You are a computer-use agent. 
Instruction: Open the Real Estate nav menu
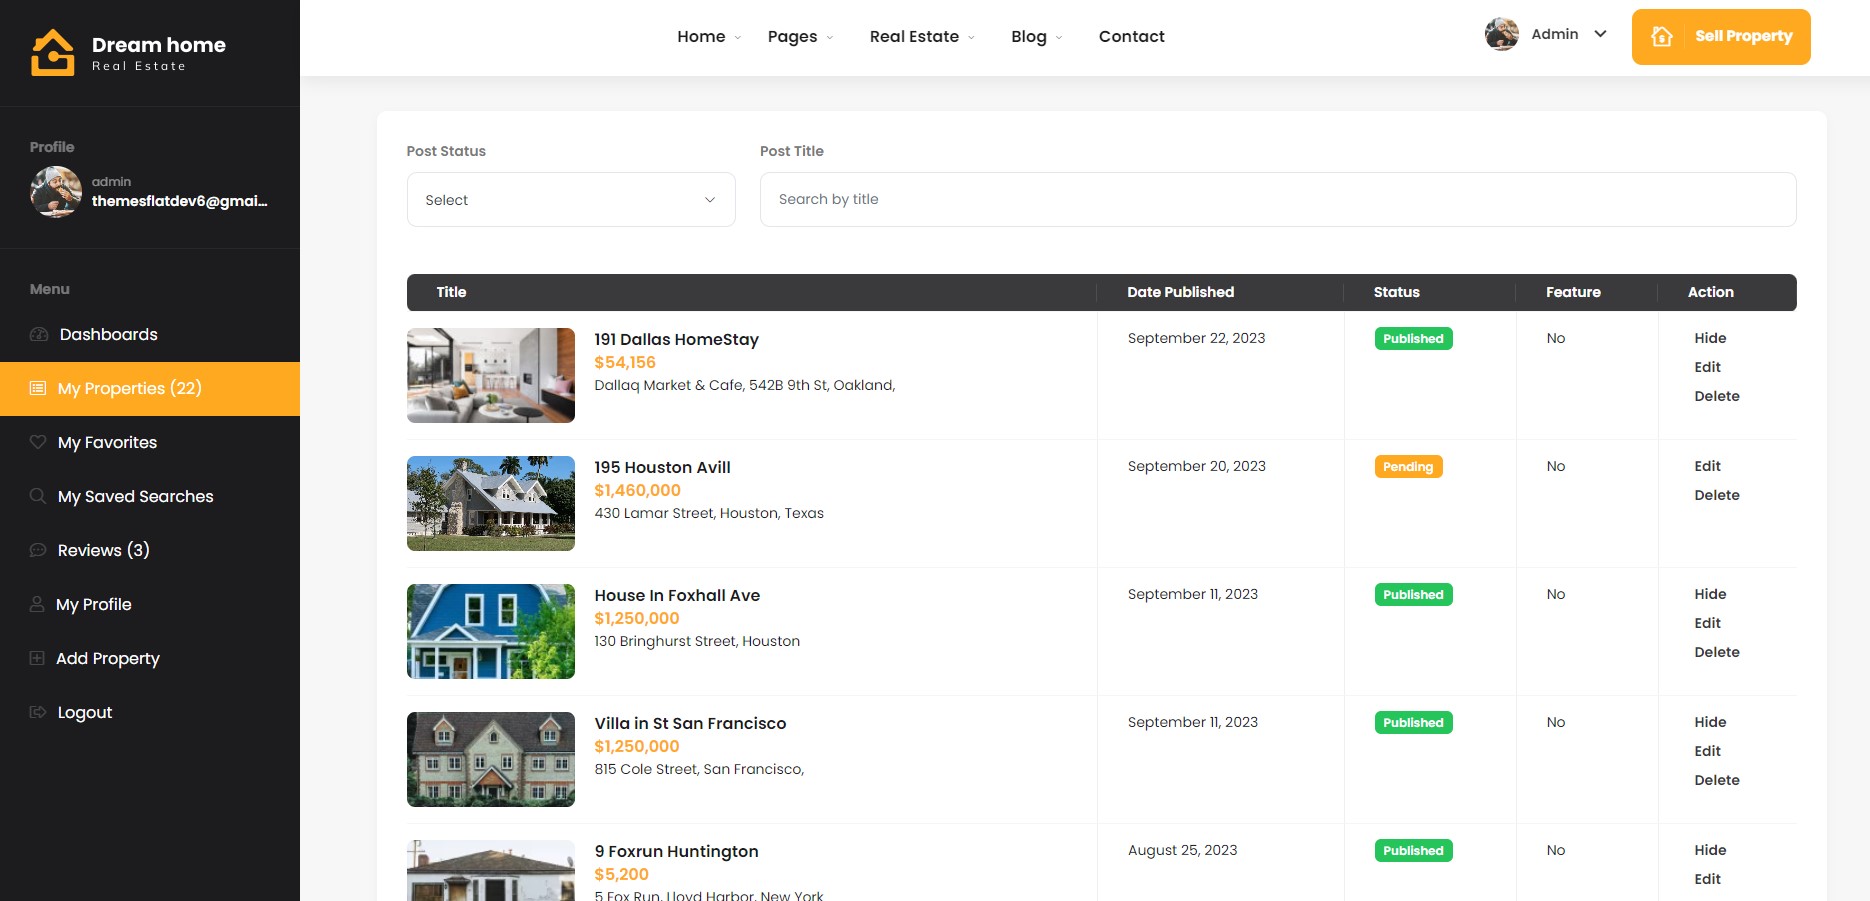[x=914, y=36]
